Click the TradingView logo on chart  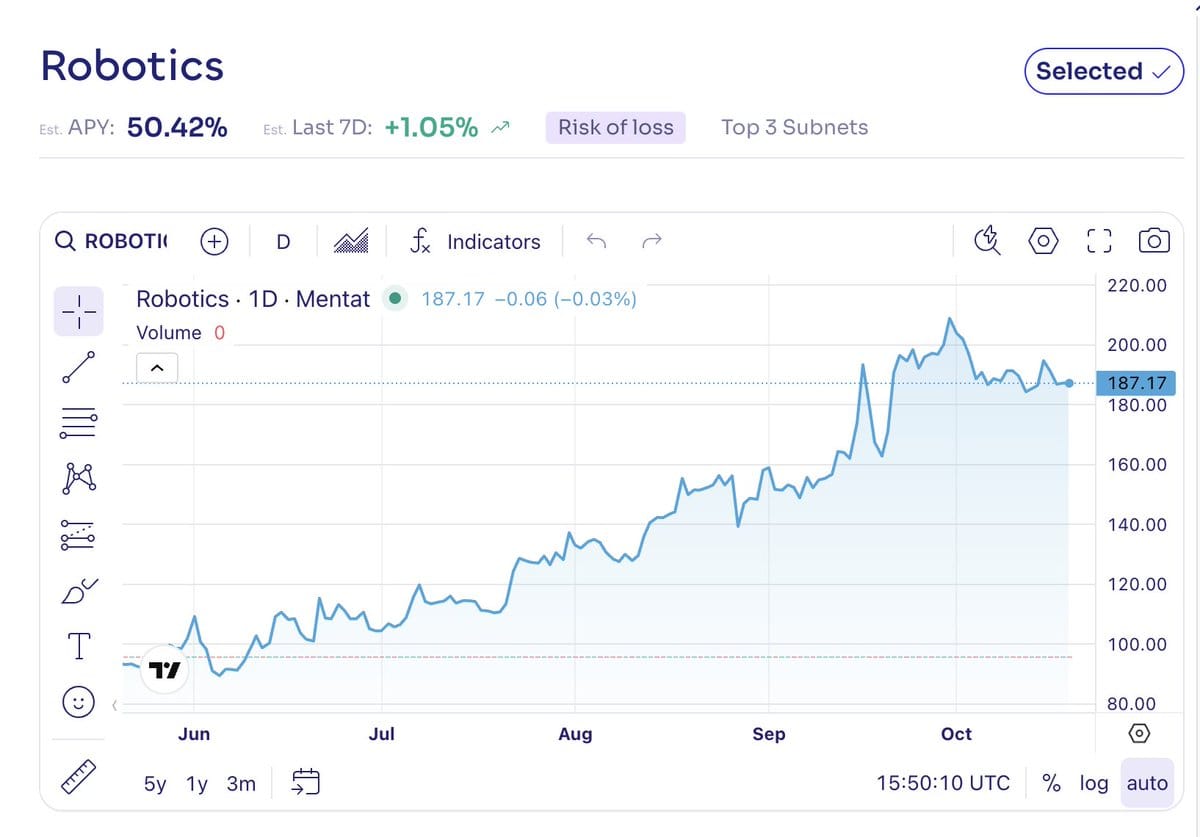coord(165,670)
